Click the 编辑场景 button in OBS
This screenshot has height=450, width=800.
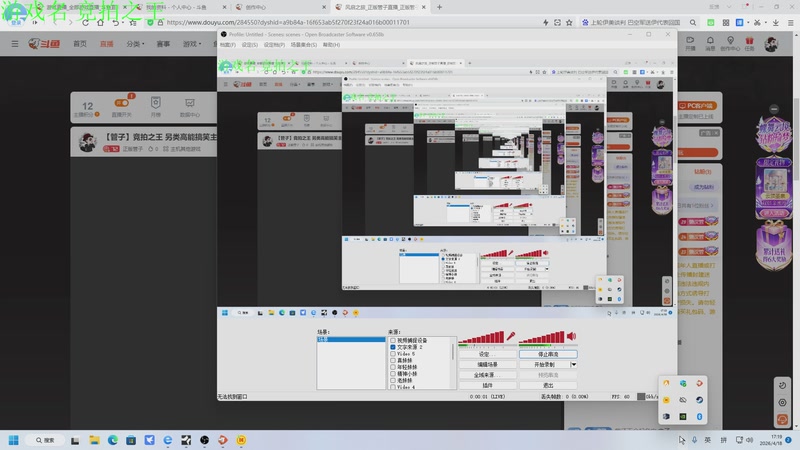click(487, 364)
